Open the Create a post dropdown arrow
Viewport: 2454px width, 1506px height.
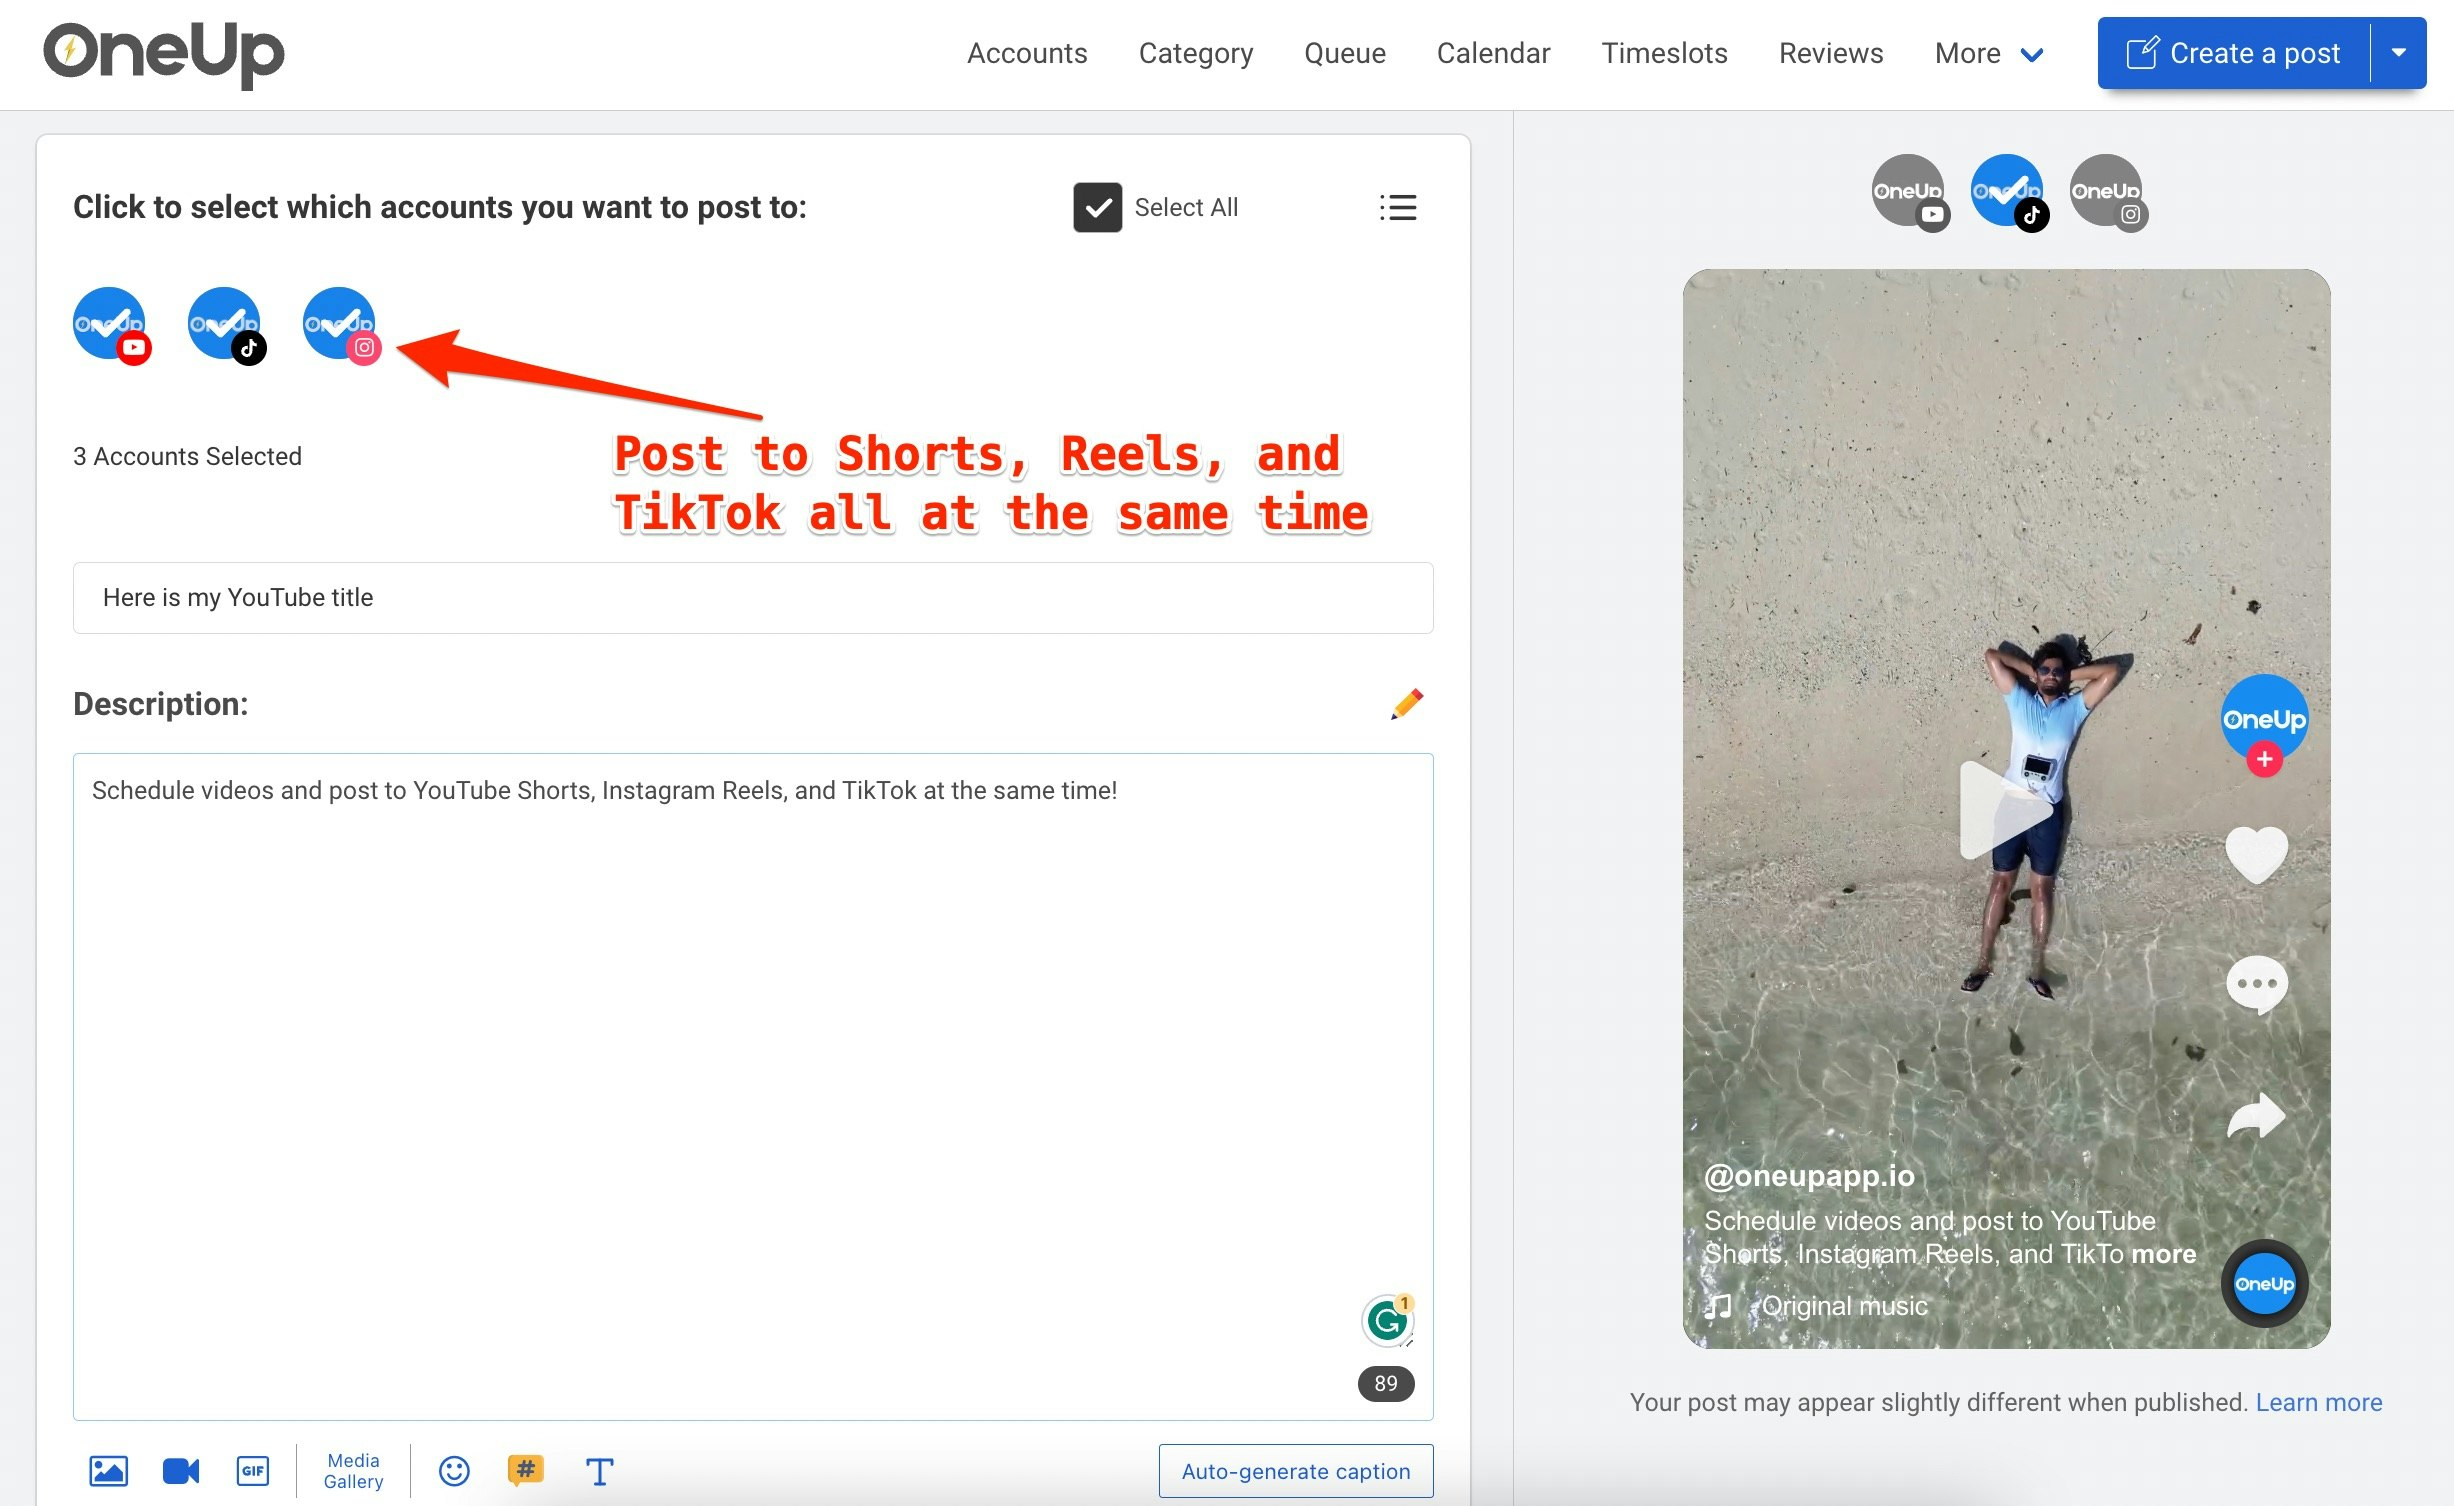click(x=2399, y=53)
